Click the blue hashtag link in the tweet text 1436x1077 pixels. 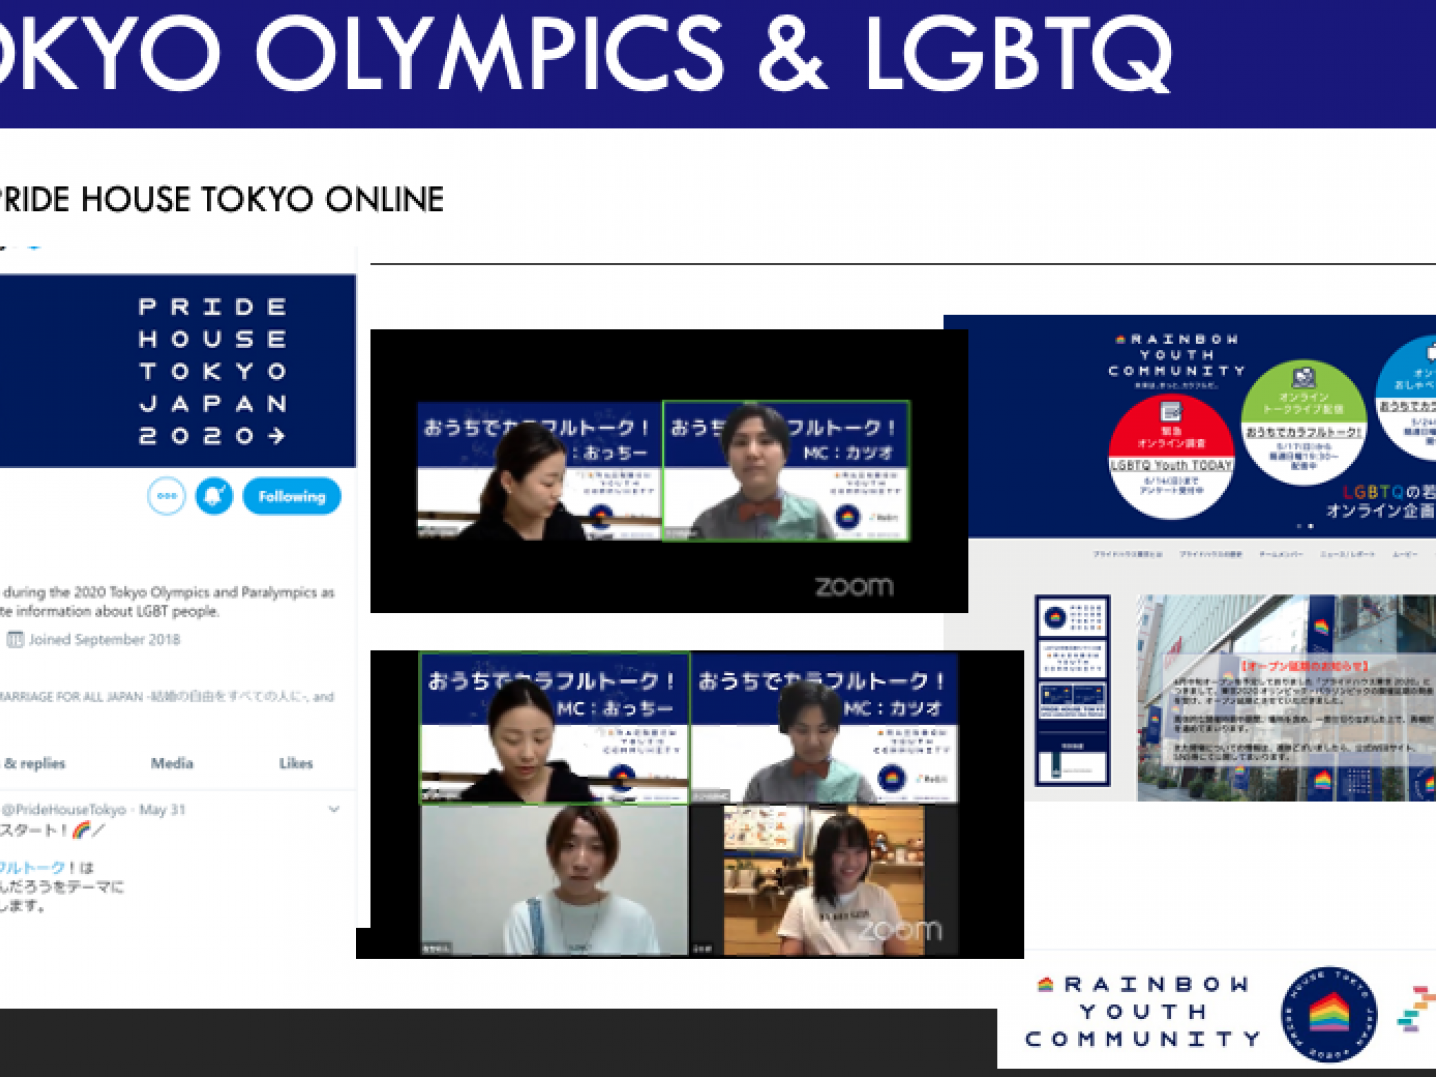click(32, 867)
